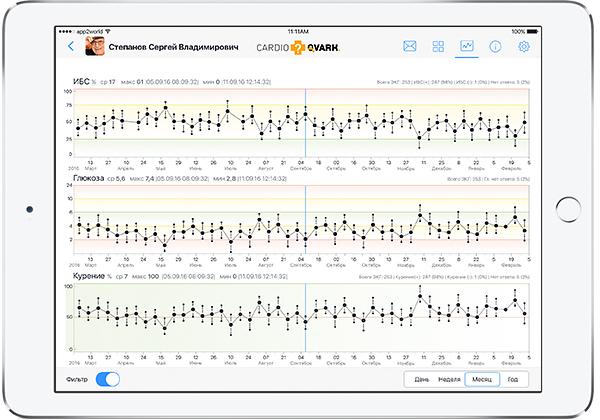Select the День period tab

[422, 379]
